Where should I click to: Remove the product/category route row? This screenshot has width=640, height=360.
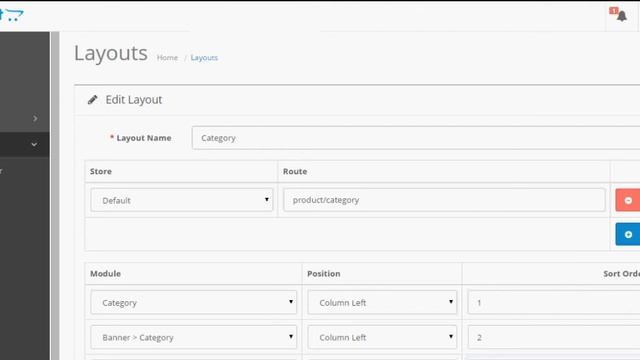pos(628,200)
